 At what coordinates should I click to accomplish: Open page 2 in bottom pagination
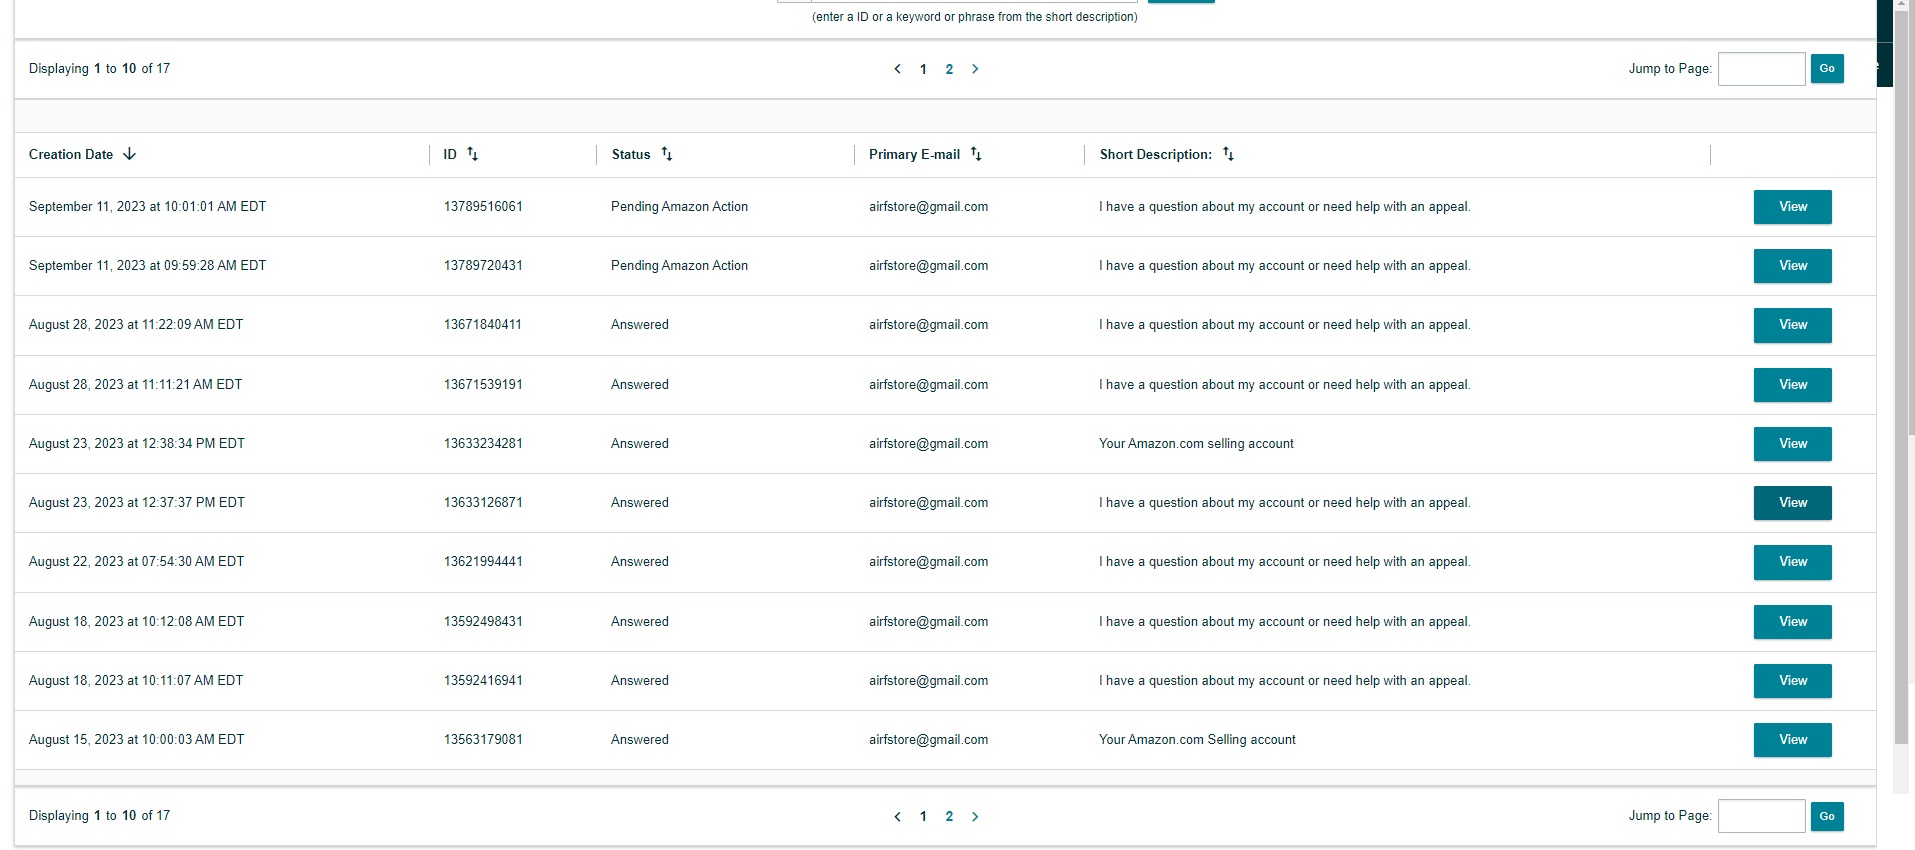pyautogui.click(x=949, y=816)
